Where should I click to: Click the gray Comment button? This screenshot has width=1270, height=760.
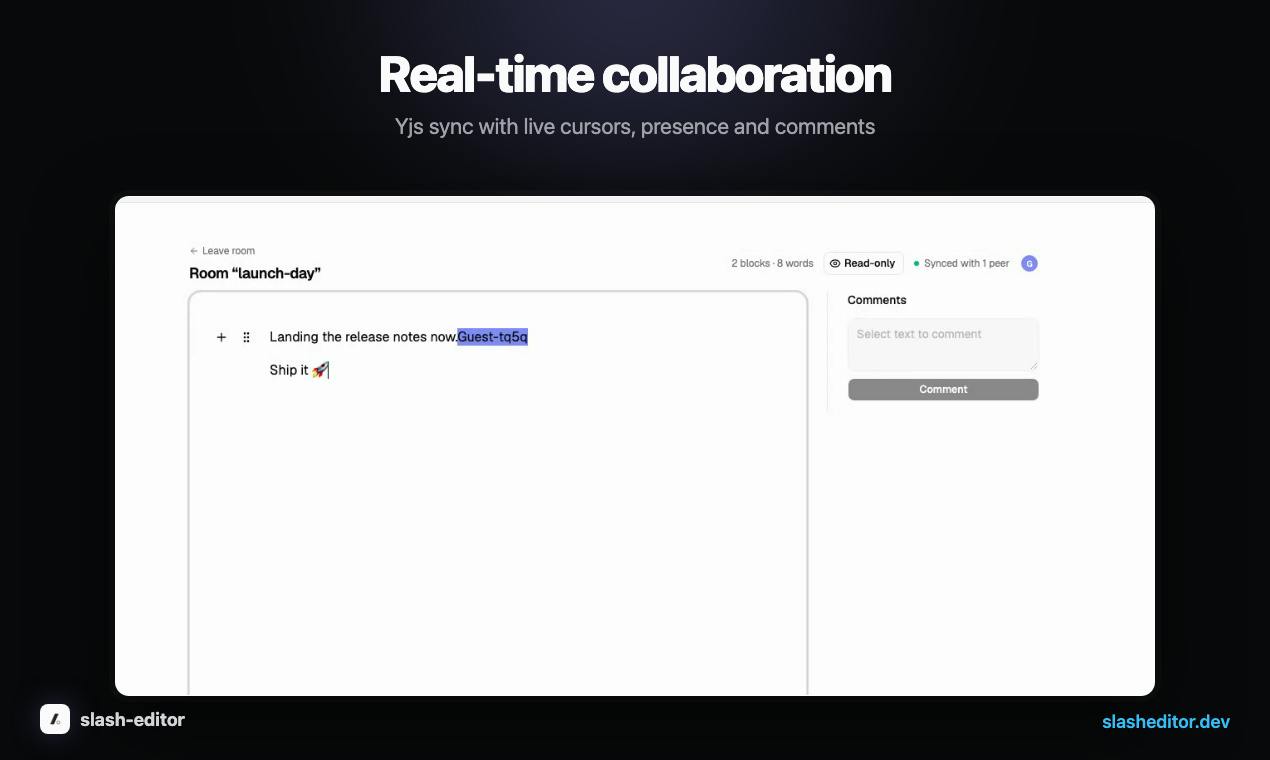943,389
